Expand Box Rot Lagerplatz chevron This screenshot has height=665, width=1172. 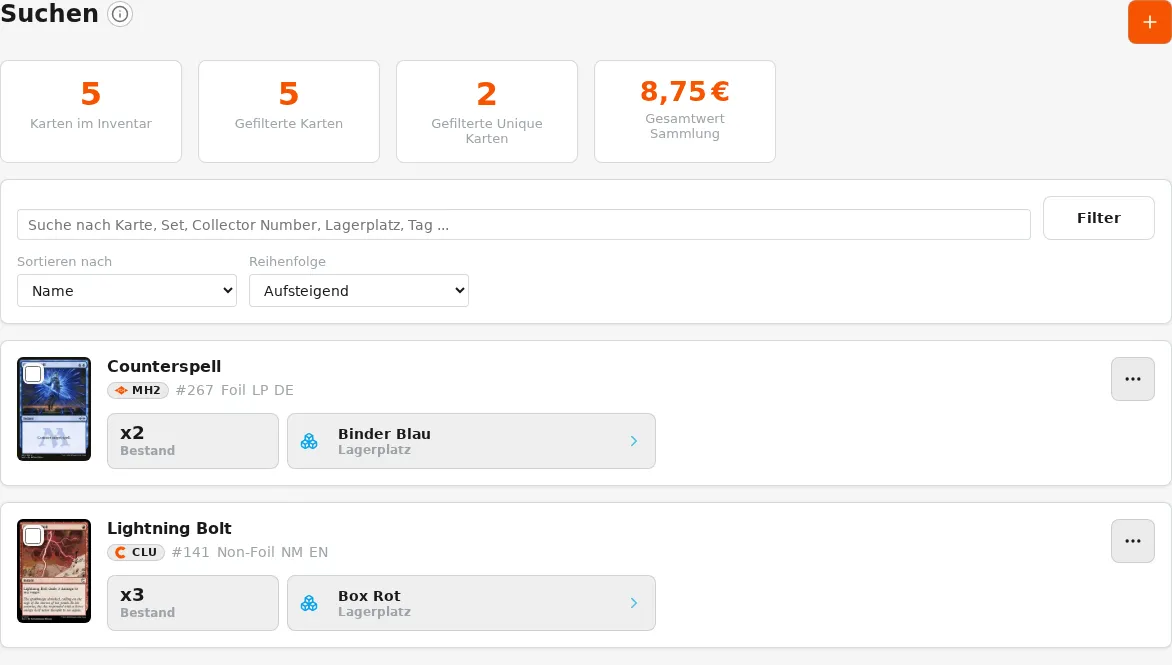coord(634,603)
